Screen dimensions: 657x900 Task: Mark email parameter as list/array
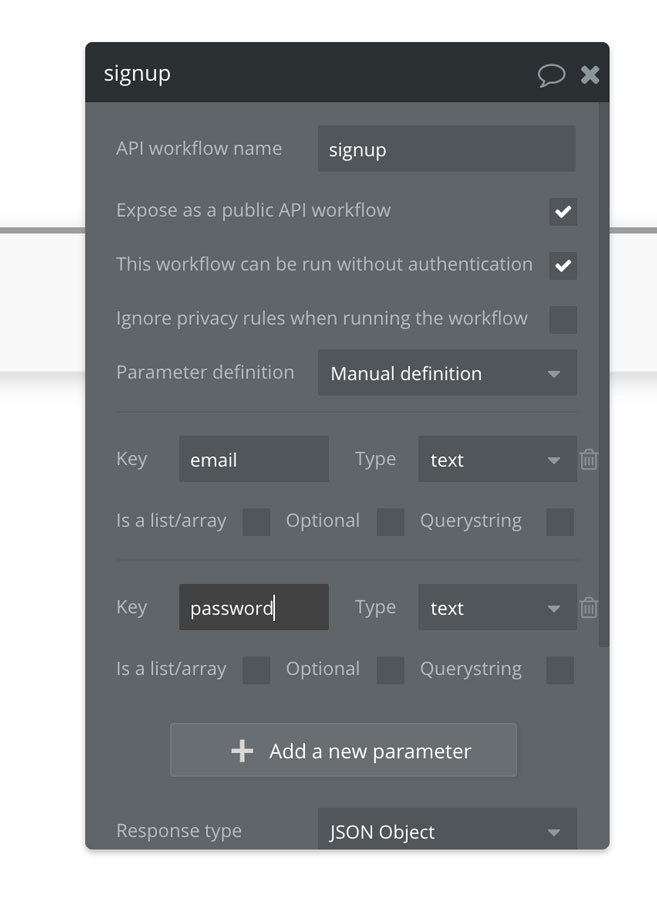[256, 522]
